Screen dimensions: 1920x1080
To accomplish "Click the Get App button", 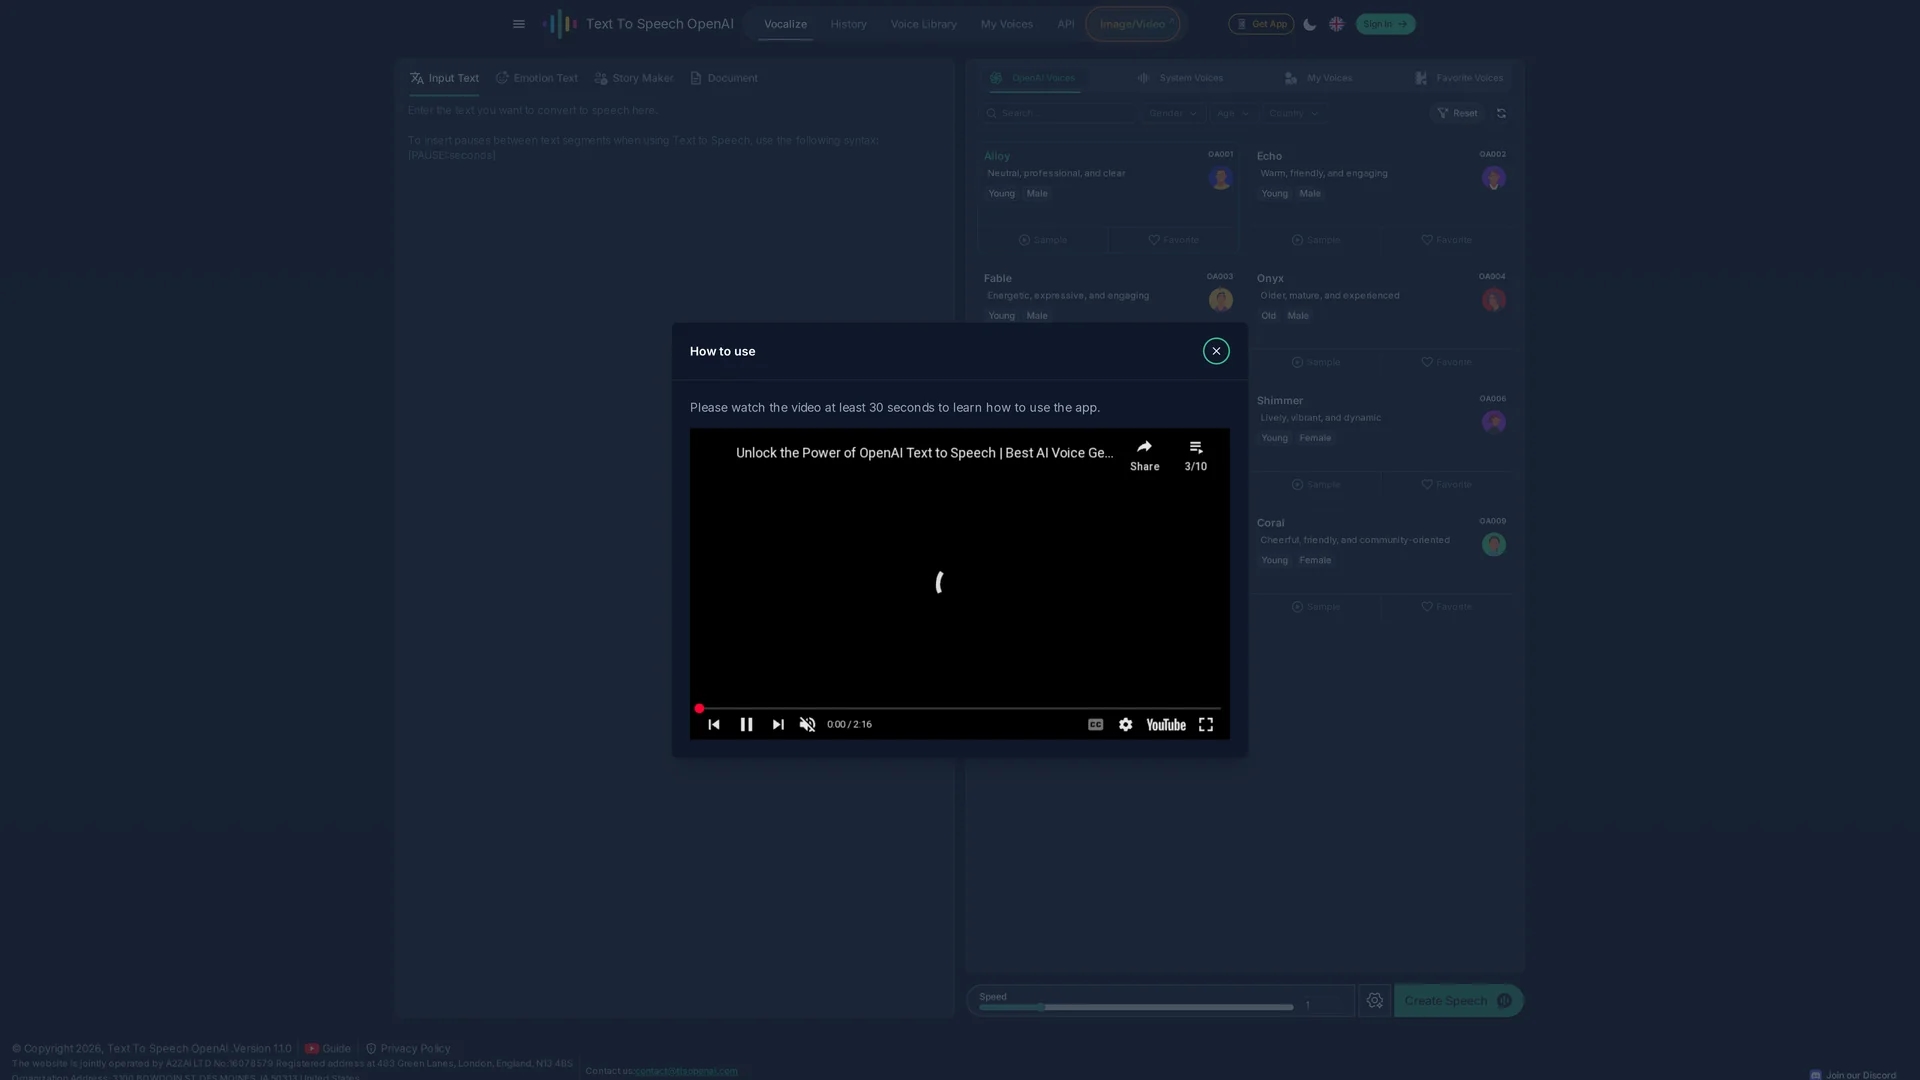I will pos(1261,24).
